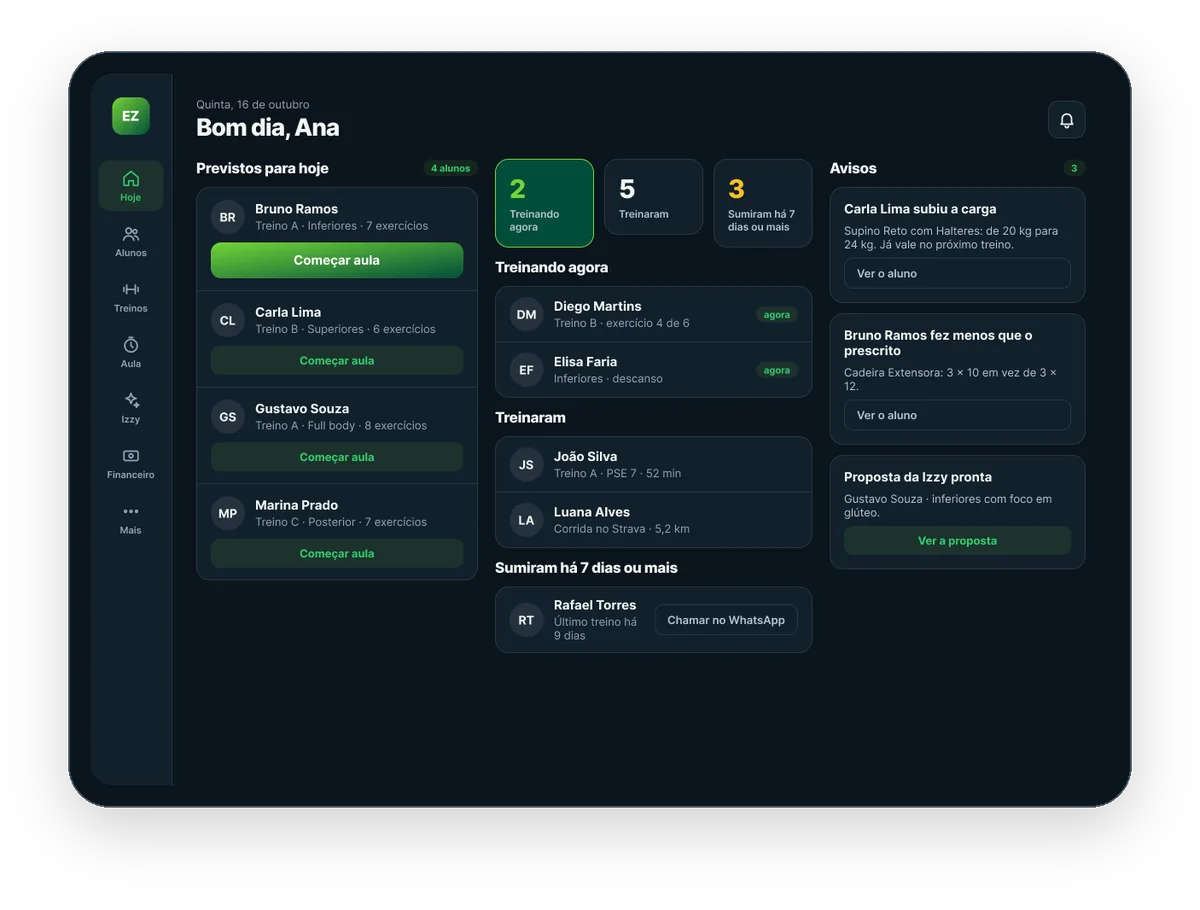Open the Aula timer section
Image resolution: width=1200 pixels, height=910 pixels.
(130, 352)
